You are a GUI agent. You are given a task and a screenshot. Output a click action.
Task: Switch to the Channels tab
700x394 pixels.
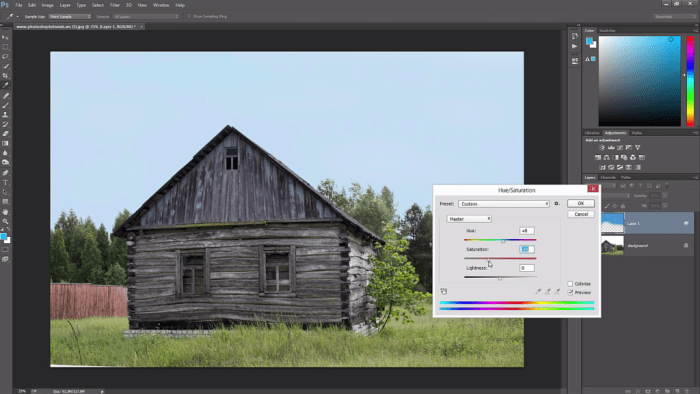click(x=608, y=178)
